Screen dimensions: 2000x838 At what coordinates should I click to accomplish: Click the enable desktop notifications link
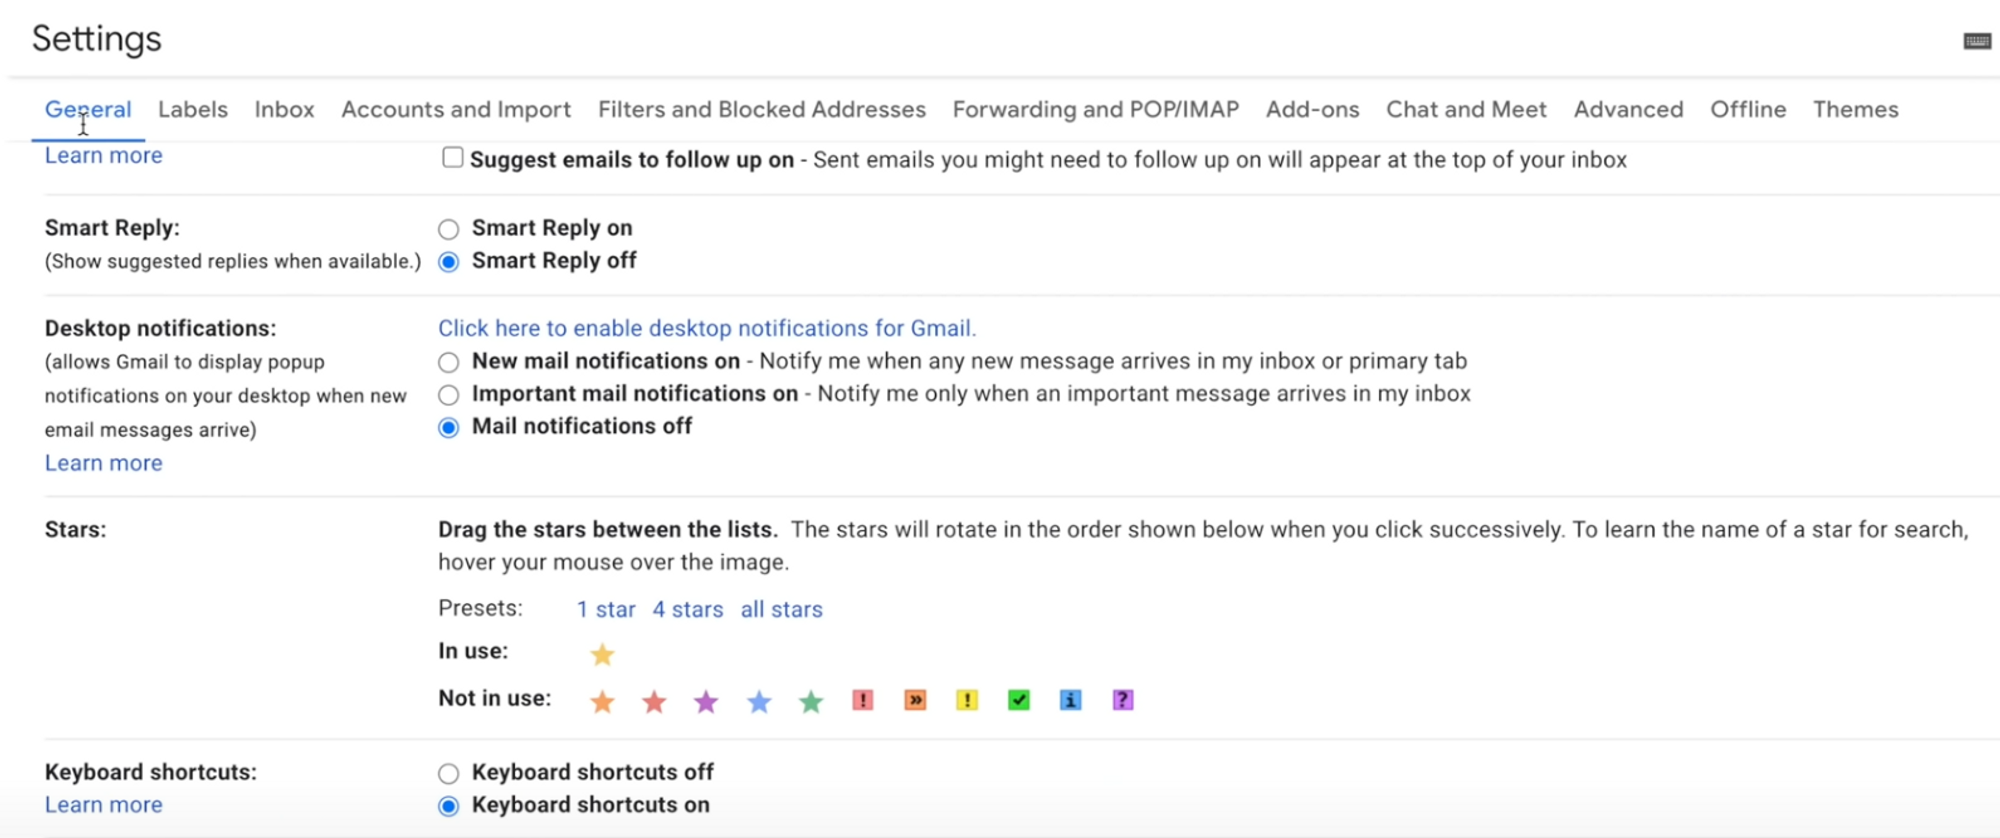[707, 328]
